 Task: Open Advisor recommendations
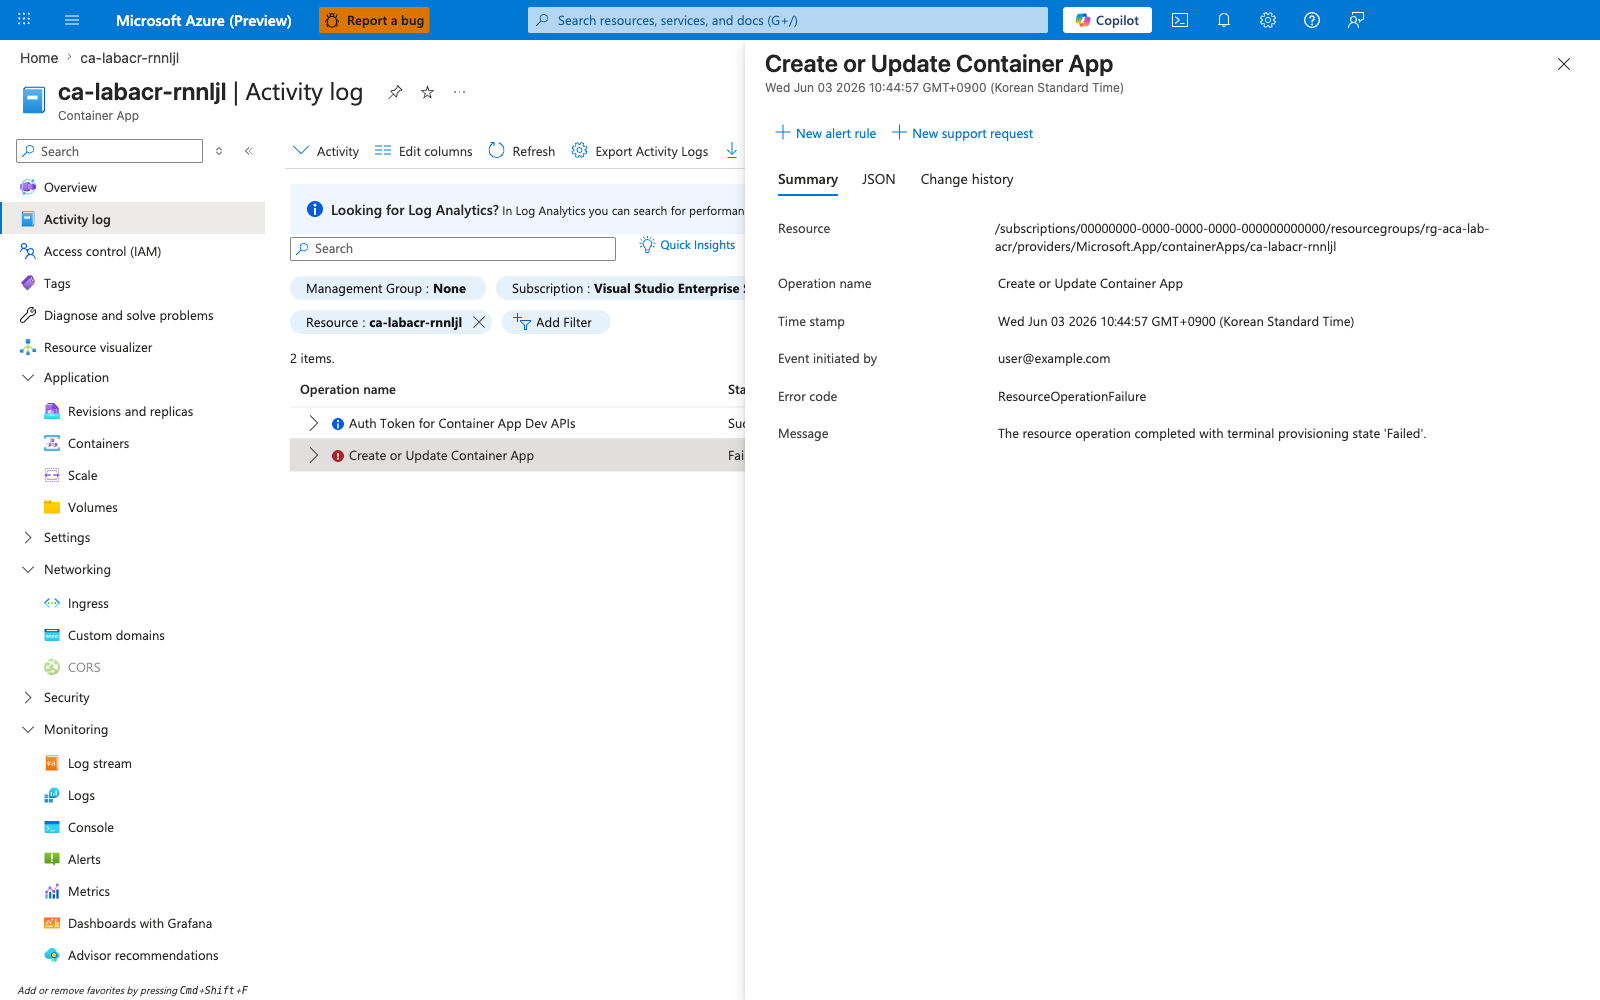(143, 955)
